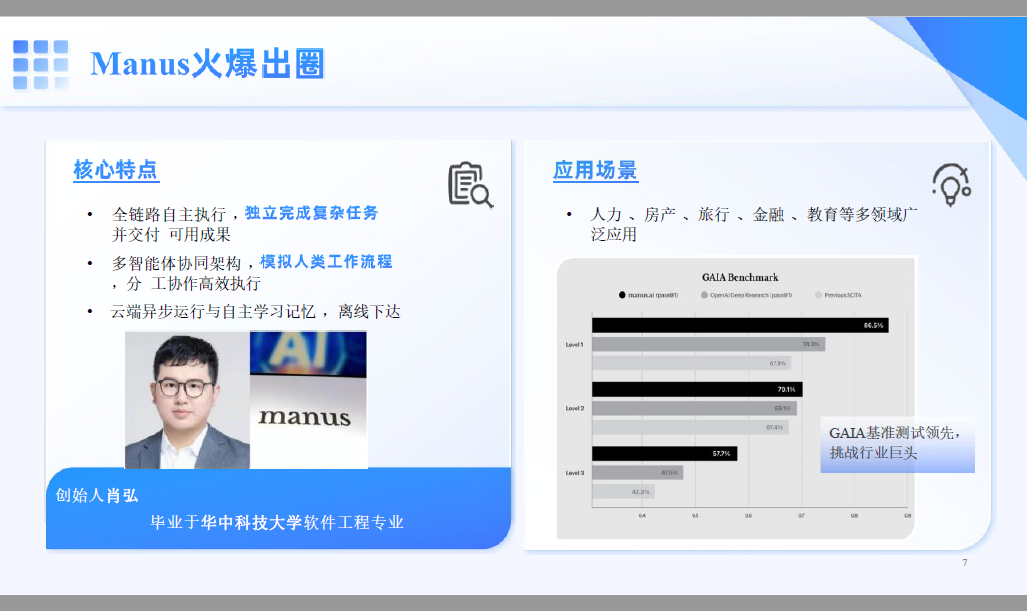Click the bullet 云端异步运行与自主学习记忆
The width and height of the screenshot is (1027, 611).
point(212,312)
